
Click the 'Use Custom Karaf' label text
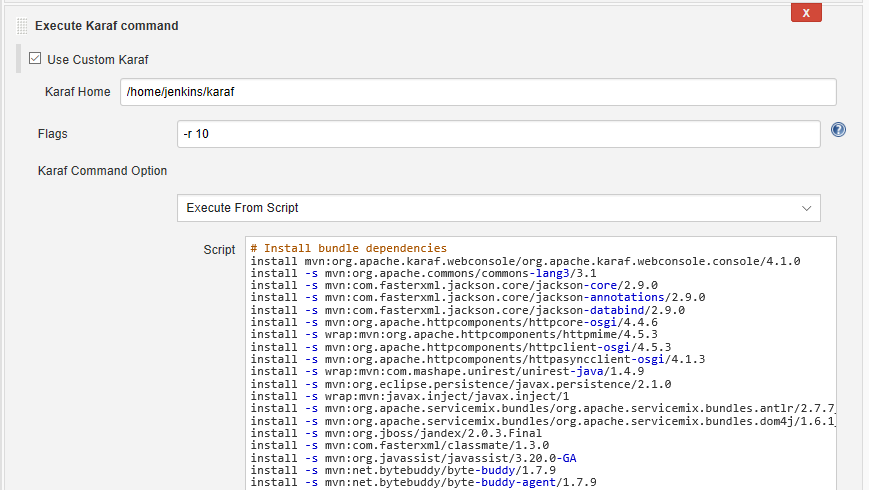(x=98, y=60)
